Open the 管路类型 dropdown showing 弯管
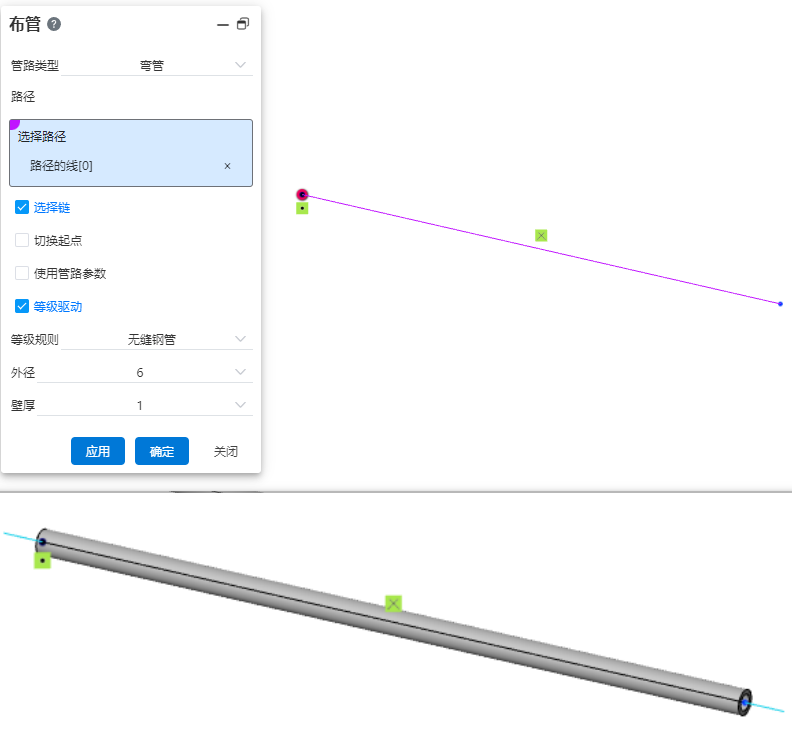Image resolution: width=792 pixels, height=737 pixels. coord(157,65)
